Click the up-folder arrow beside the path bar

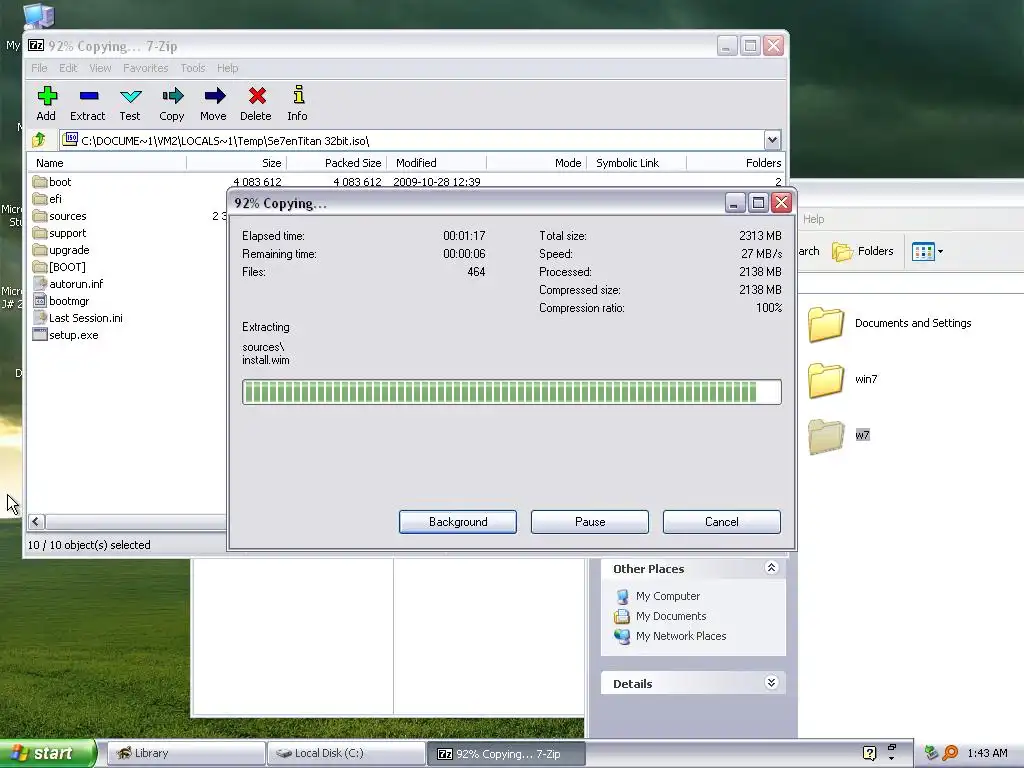coord(39,140)
